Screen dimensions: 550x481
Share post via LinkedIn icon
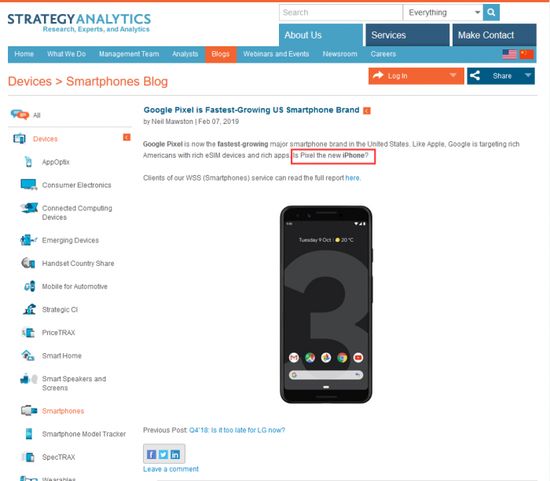(x=175, y=454)
